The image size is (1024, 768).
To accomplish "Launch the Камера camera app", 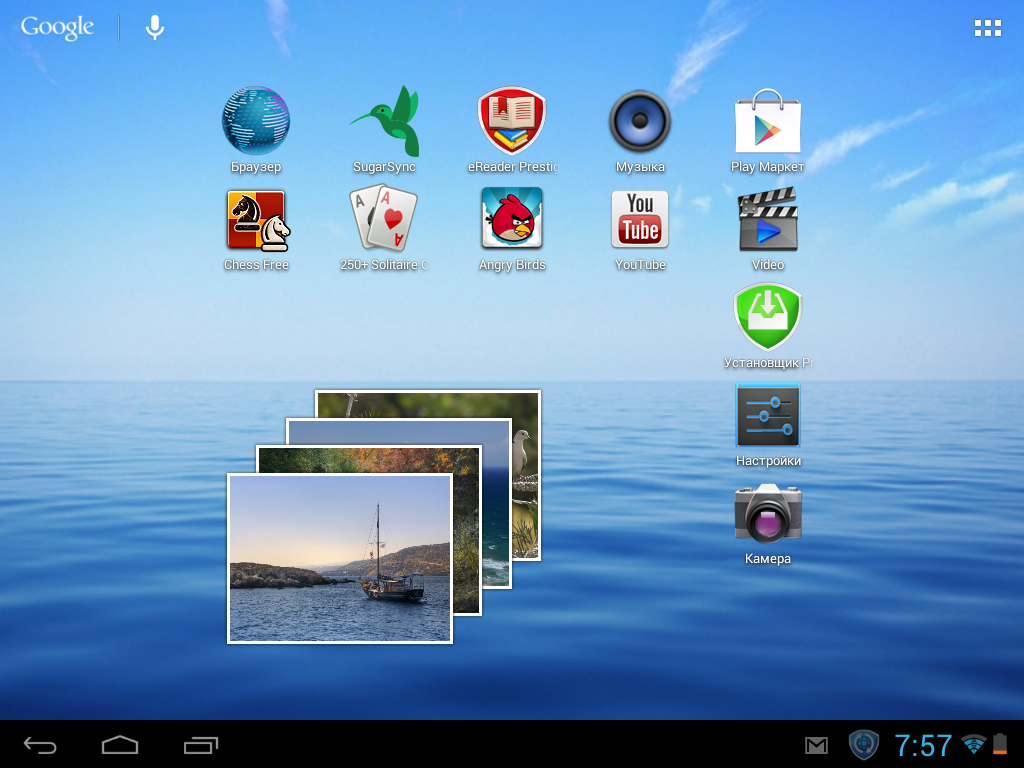I will pyautogui.click(x=768, y=513).
